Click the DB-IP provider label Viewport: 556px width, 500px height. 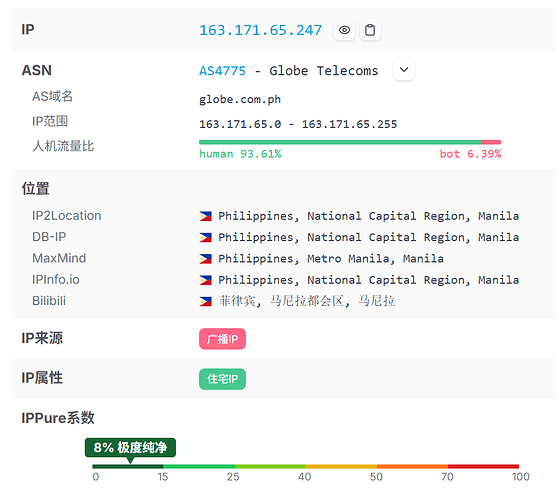49,237
